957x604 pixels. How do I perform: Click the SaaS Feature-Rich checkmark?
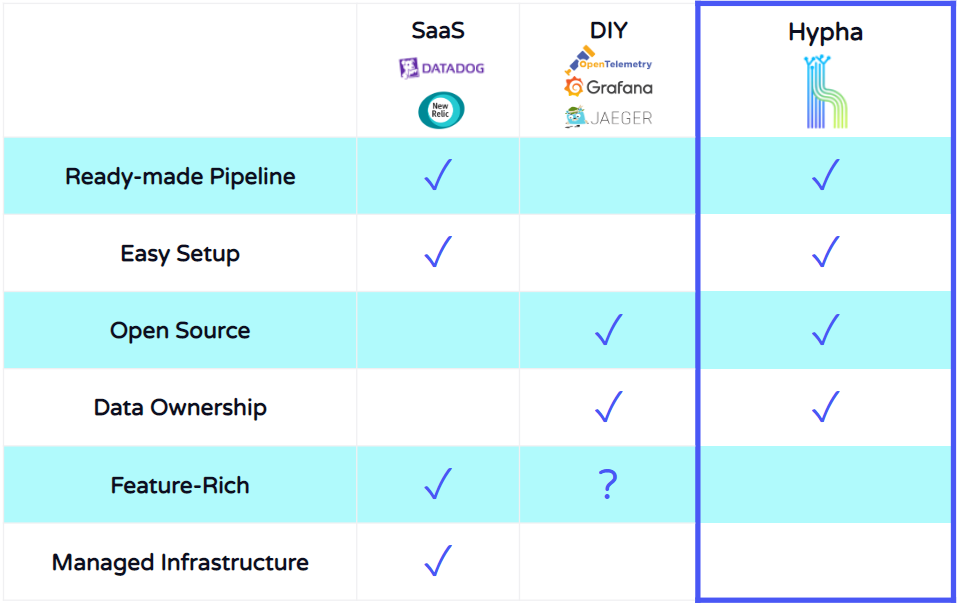click(438, 483)
